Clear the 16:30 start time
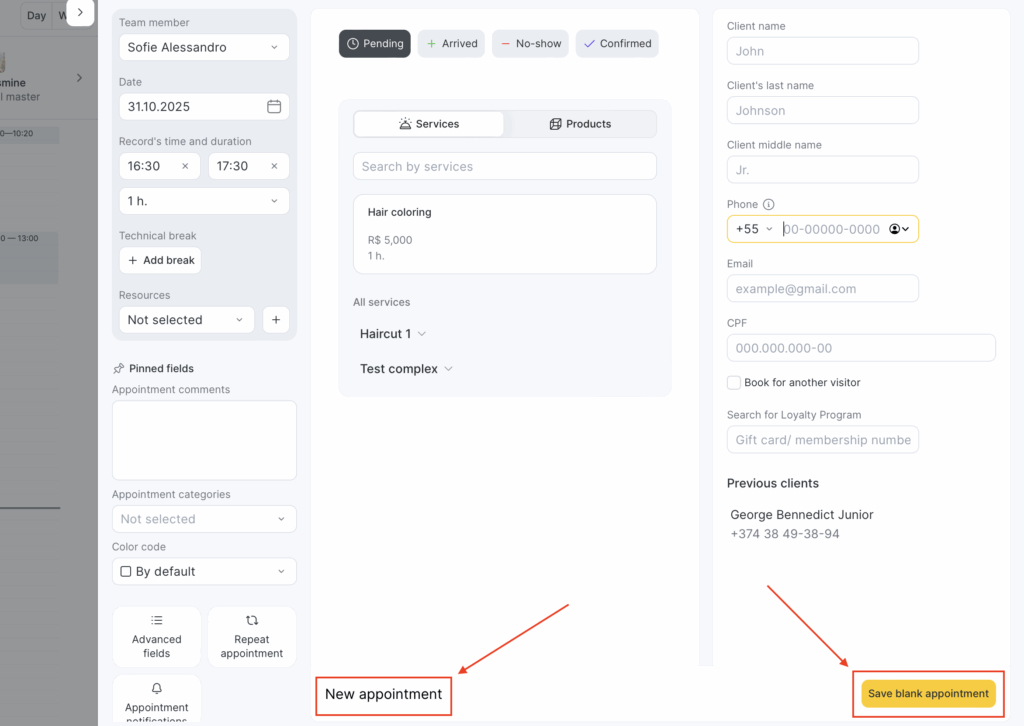 [x=185, y=166]
